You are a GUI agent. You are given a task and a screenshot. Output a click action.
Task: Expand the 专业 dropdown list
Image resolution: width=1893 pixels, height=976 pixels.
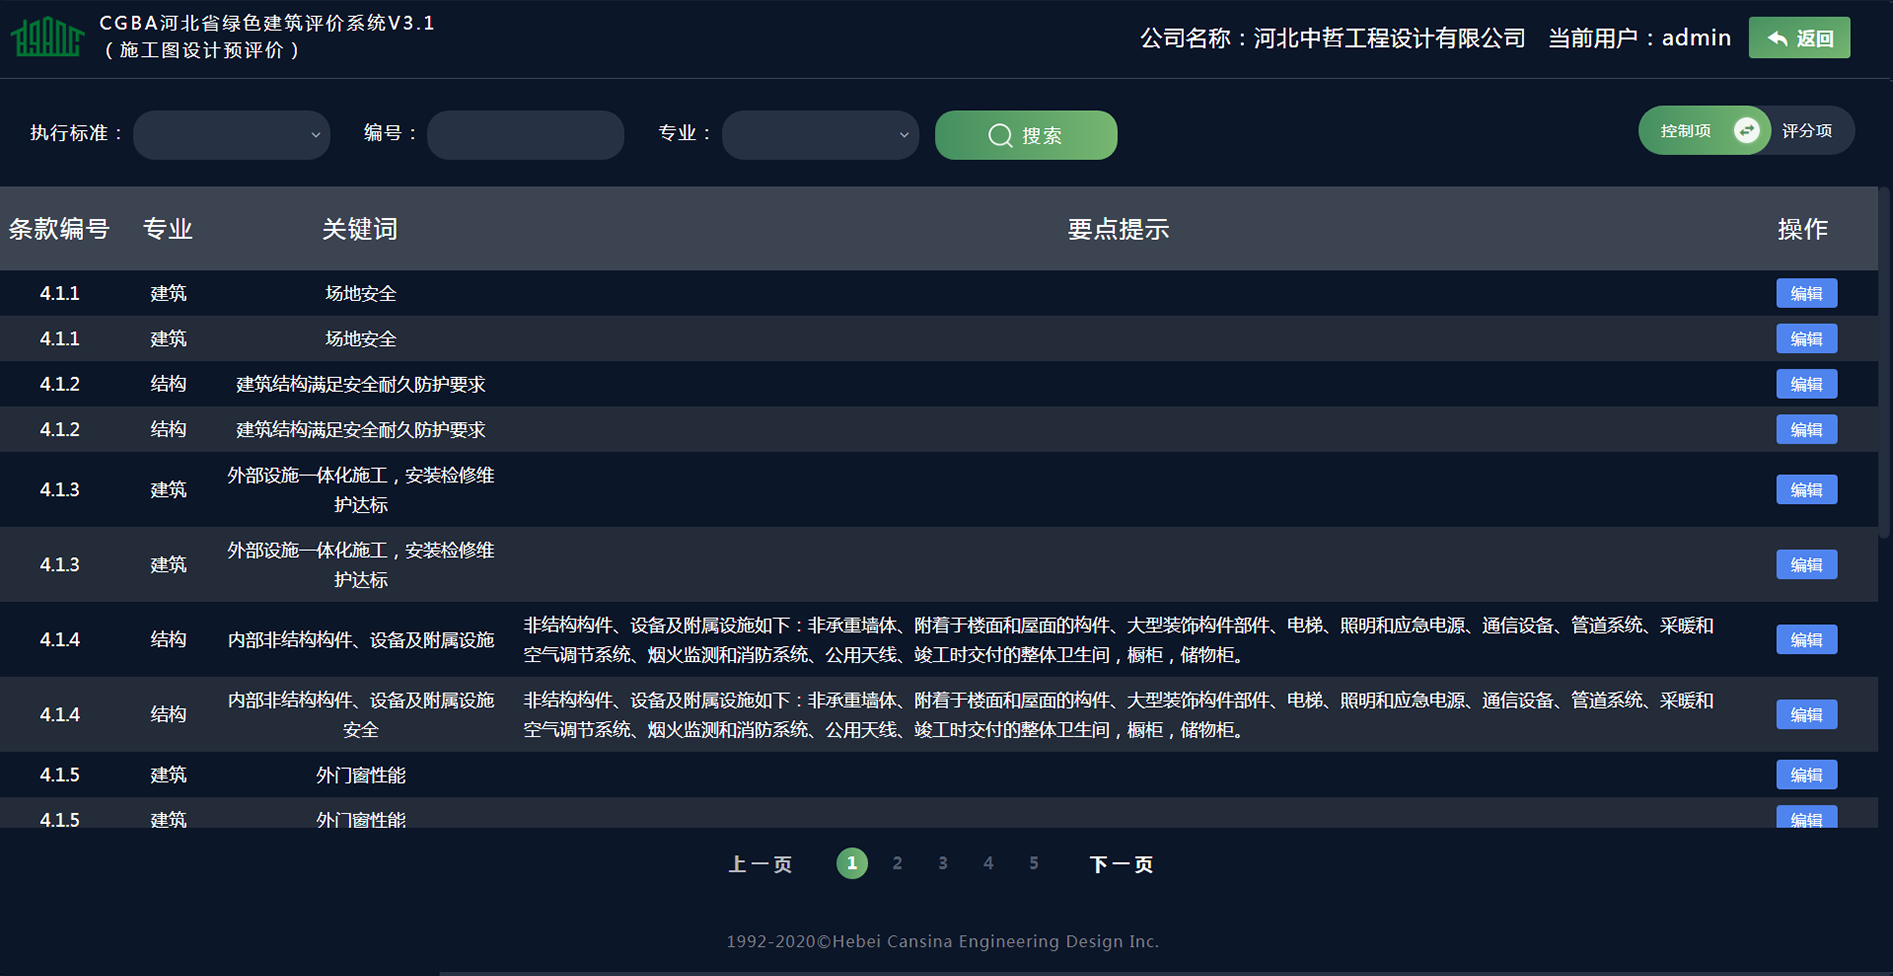pos(820,135)
